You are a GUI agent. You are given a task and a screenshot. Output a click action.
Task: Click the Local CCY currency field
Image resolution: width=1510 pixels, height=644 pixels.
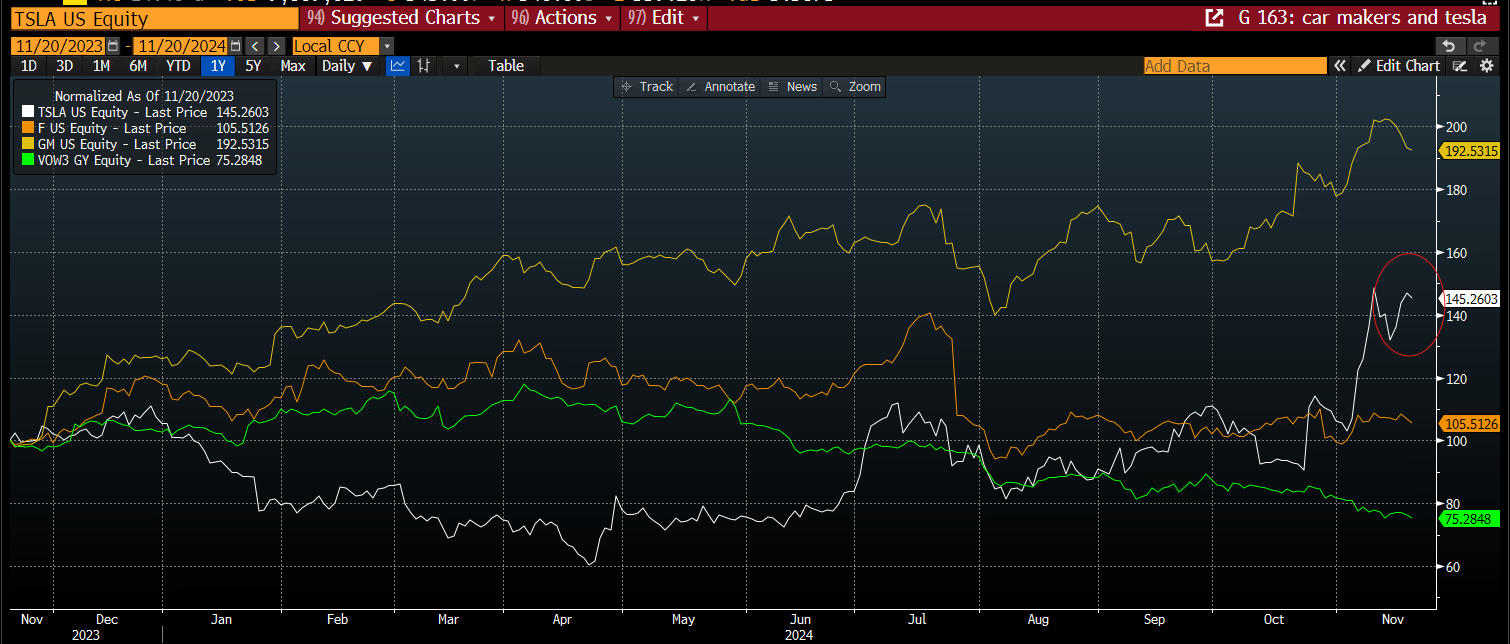(x=336, y=46)
